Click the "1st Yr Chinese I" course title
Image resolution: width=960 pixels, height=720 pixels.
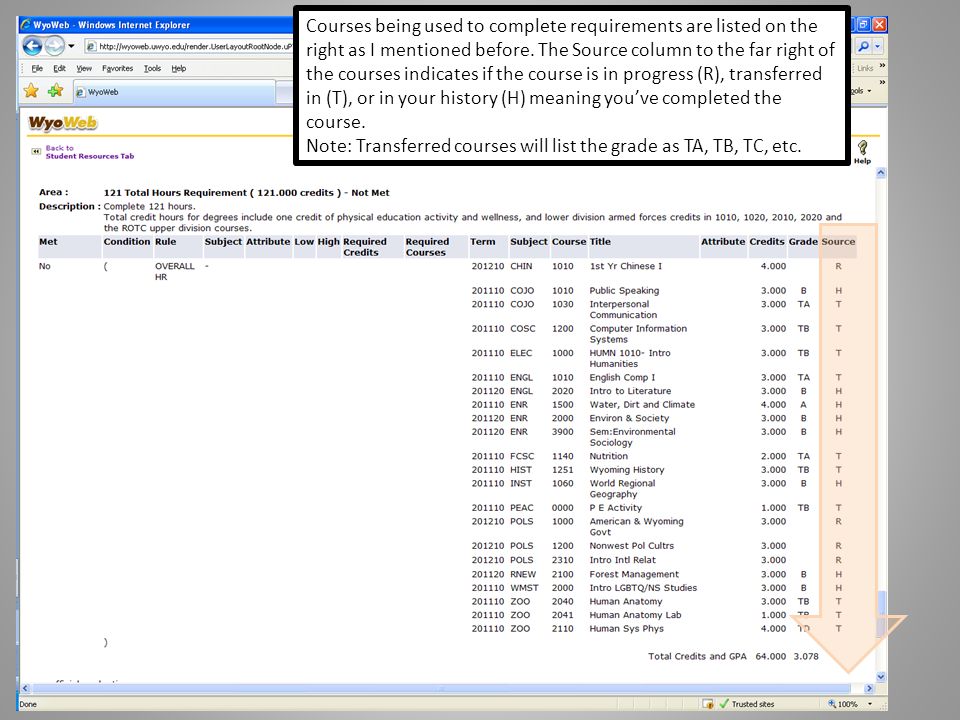coord(626,266)
